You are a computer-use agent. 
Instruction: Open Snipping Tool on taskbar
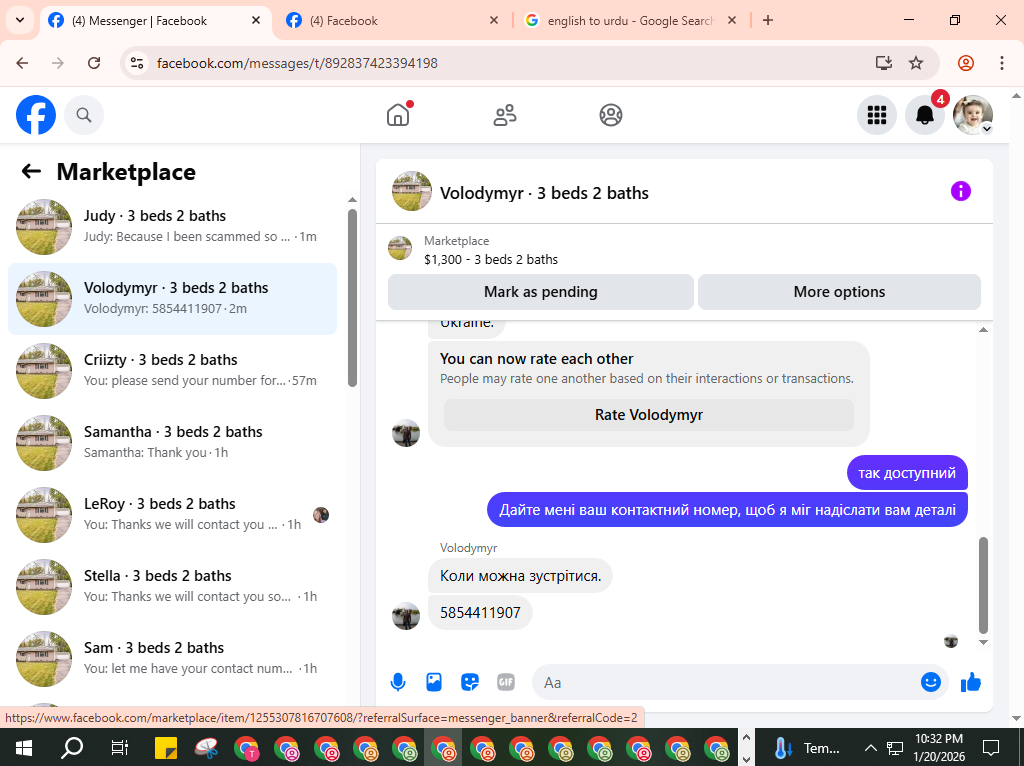pos(206,748)
